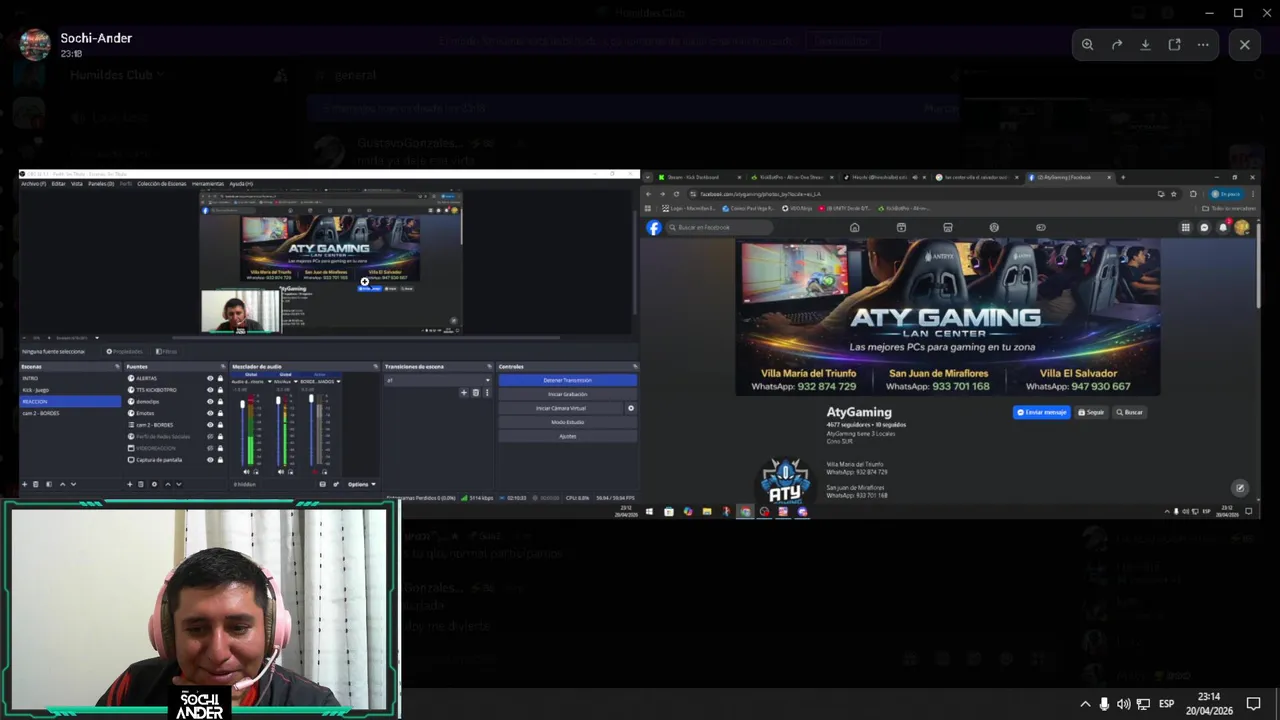1280x720 pixels.
Task: Click Propiedades button above OBS docks
Action: click(125, 351)
